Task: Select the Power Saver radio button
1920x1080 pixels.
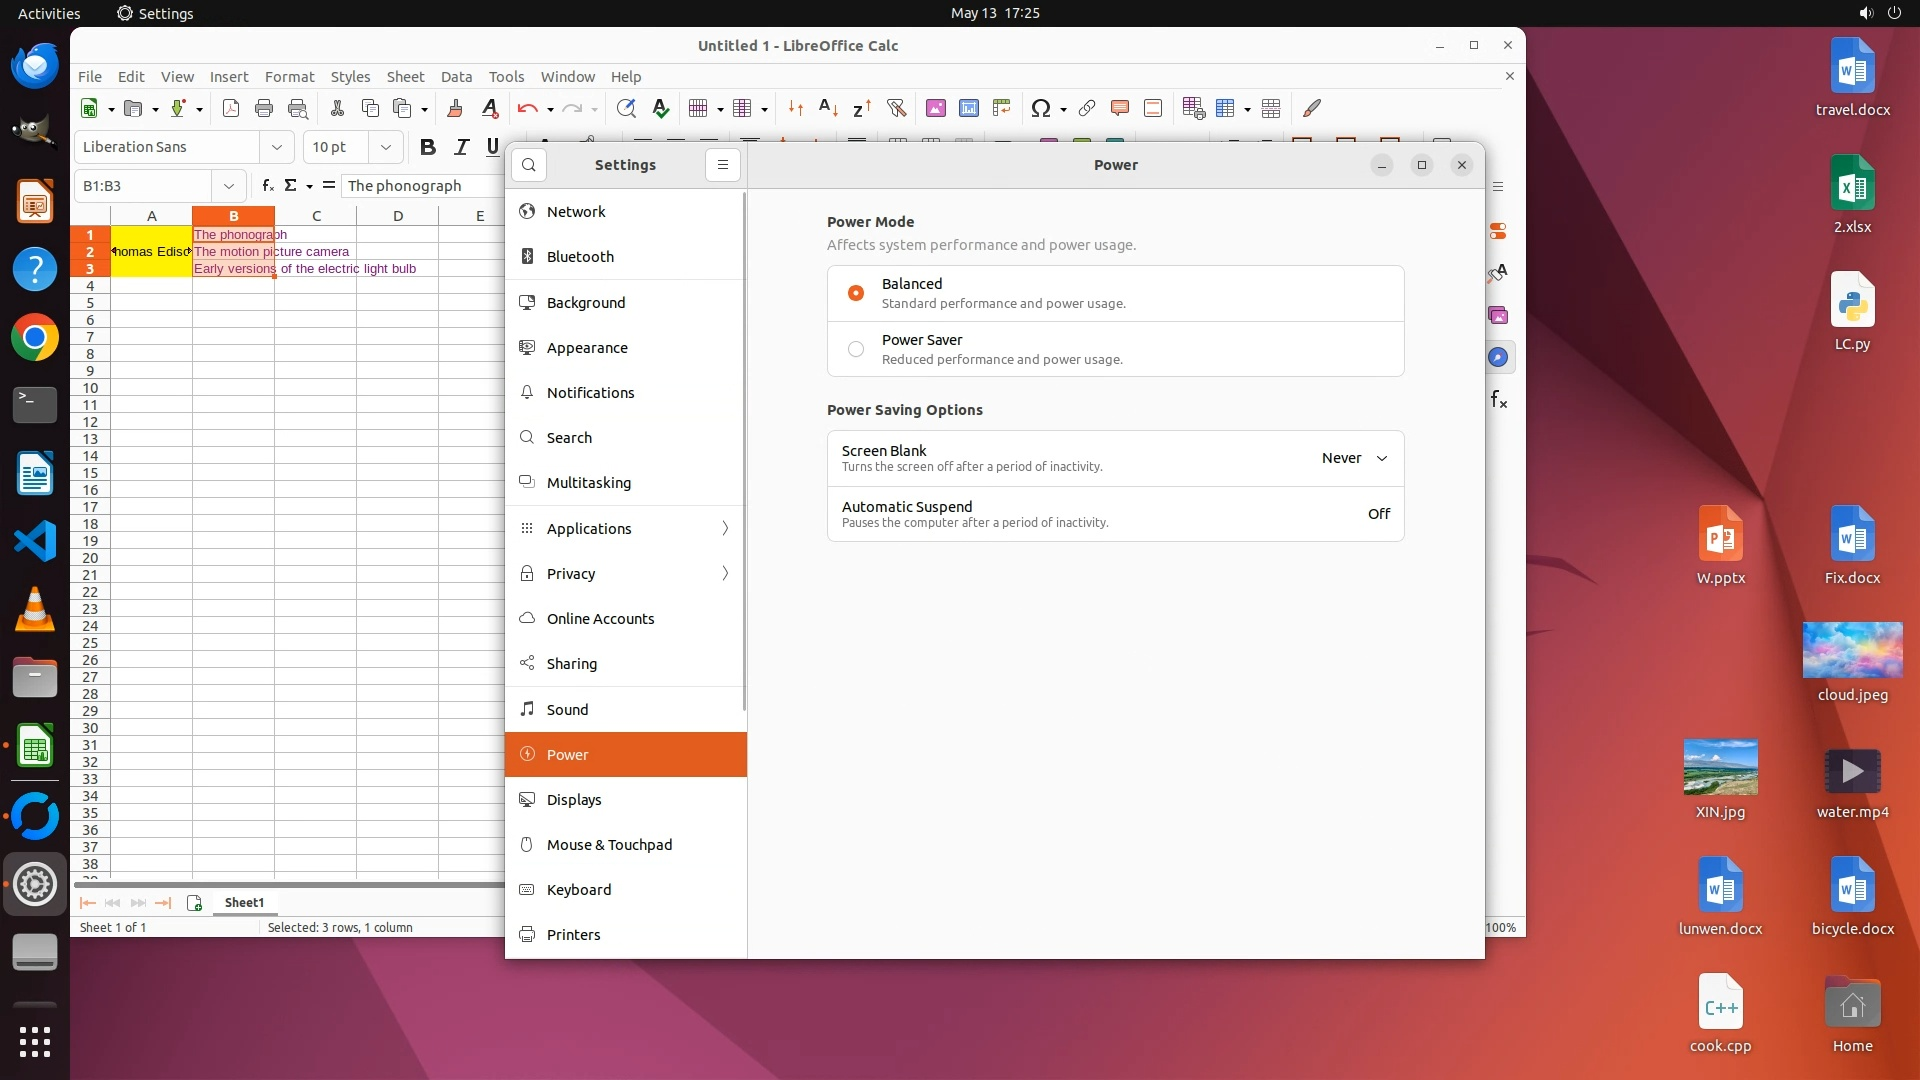Action: [x=856, y=349]
